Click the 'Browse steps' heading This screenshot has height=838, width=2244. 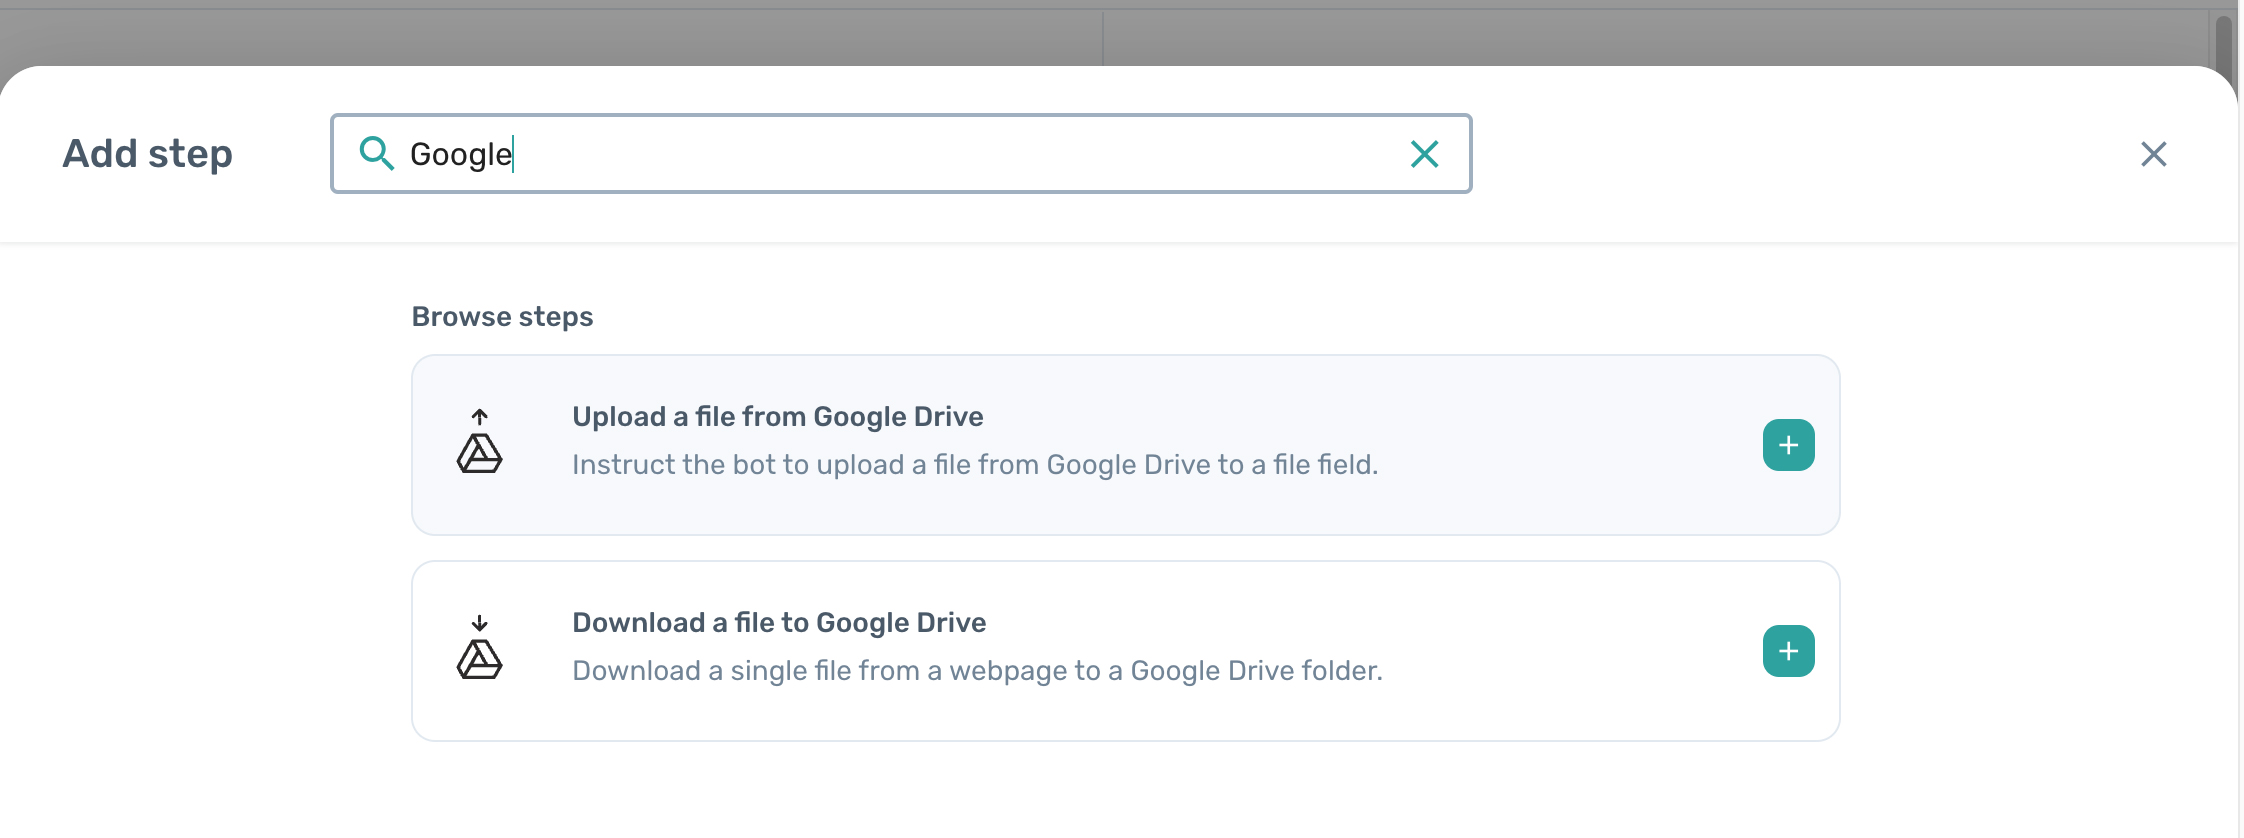pyautogui.click(x=502, y=317)
